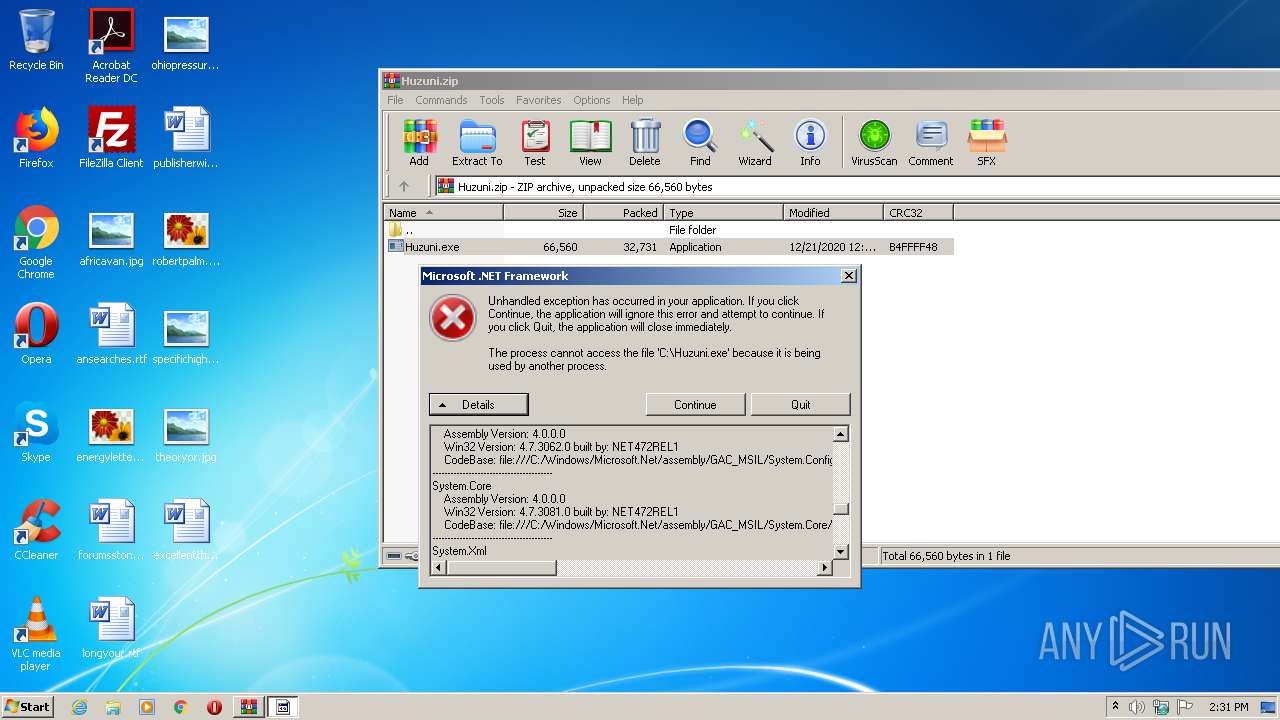Select the parent folder '..' row
The width and height of the screenshot is (1280, 720).
tap(670, 229)
